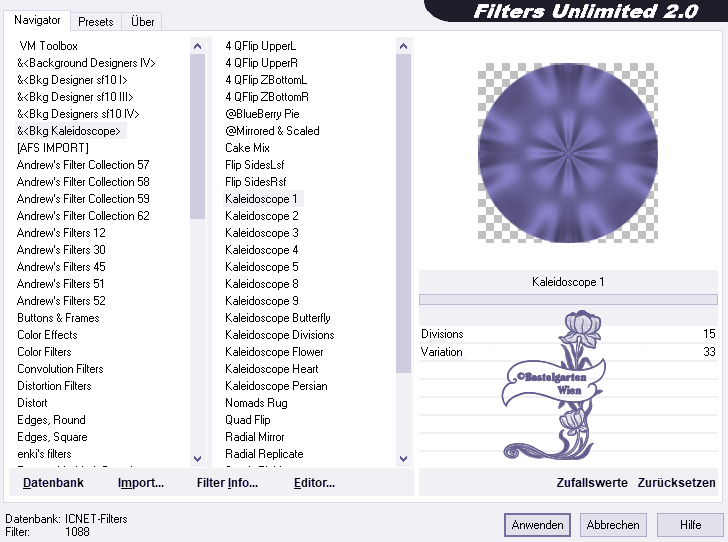Select Andrew's Filters 52
728x542 pixels.
[61, 301]
